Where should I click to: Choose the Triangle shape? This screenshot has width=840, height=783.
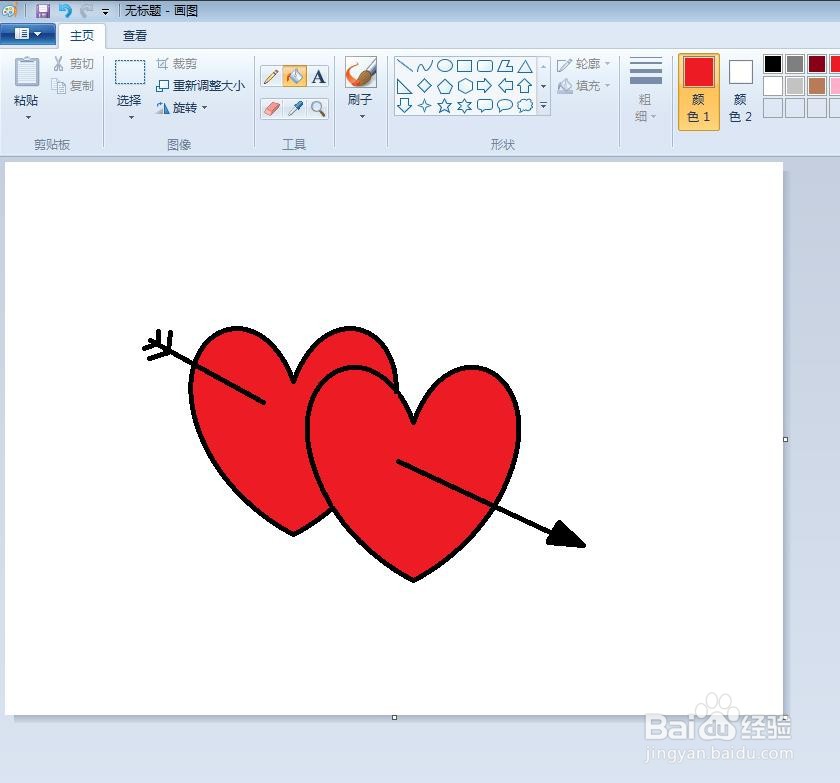(x=525, y=66)
